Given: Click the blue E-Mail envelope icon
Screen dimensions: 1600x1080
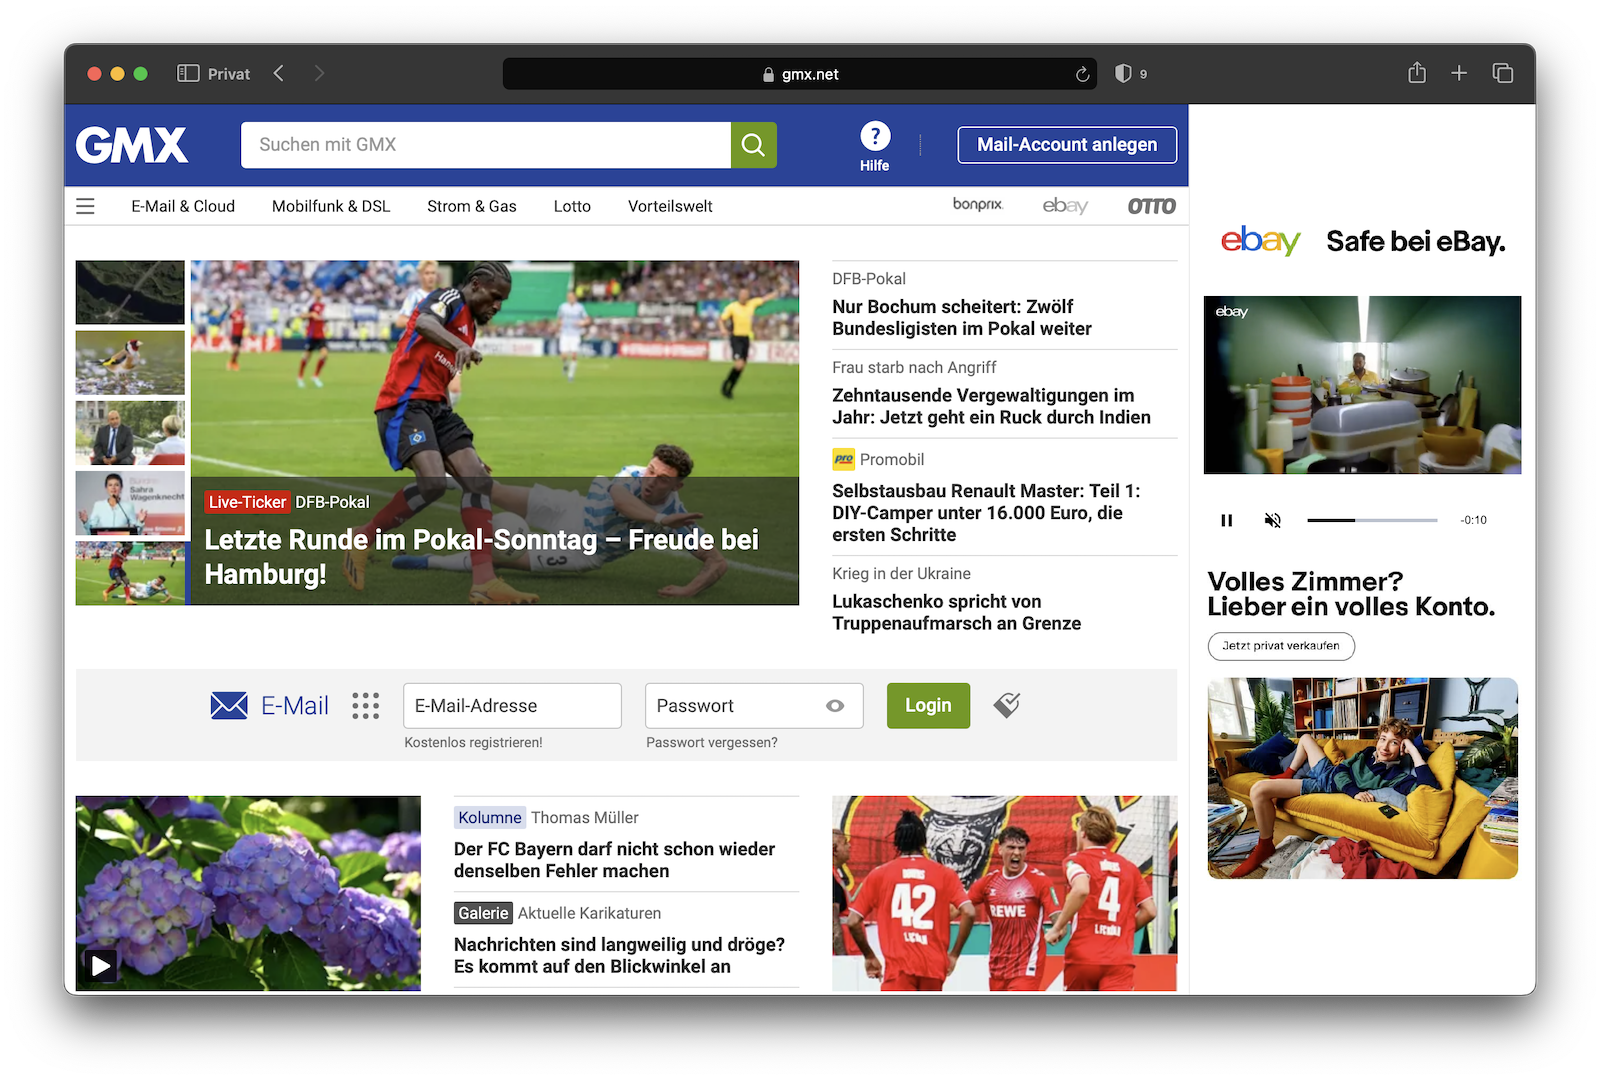Looking at the screenshot, I should tap(229, 706).
